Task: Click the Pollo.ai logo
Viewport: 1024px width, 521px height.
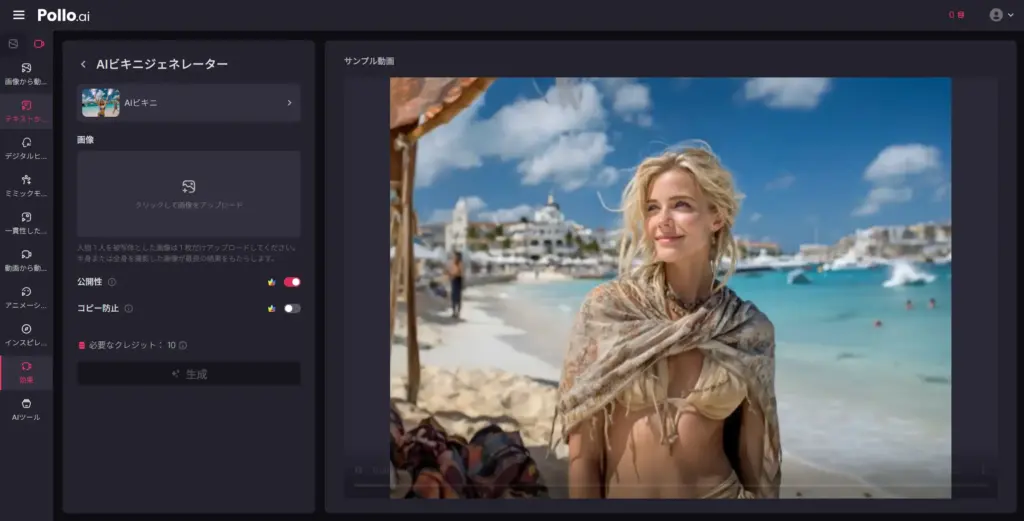Action: [x=63, y=15]
